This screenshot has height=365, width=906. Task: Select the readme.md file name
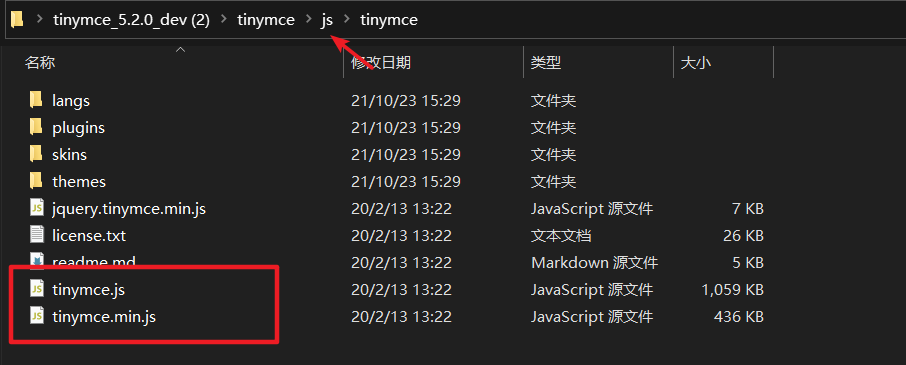coord(94,262)
